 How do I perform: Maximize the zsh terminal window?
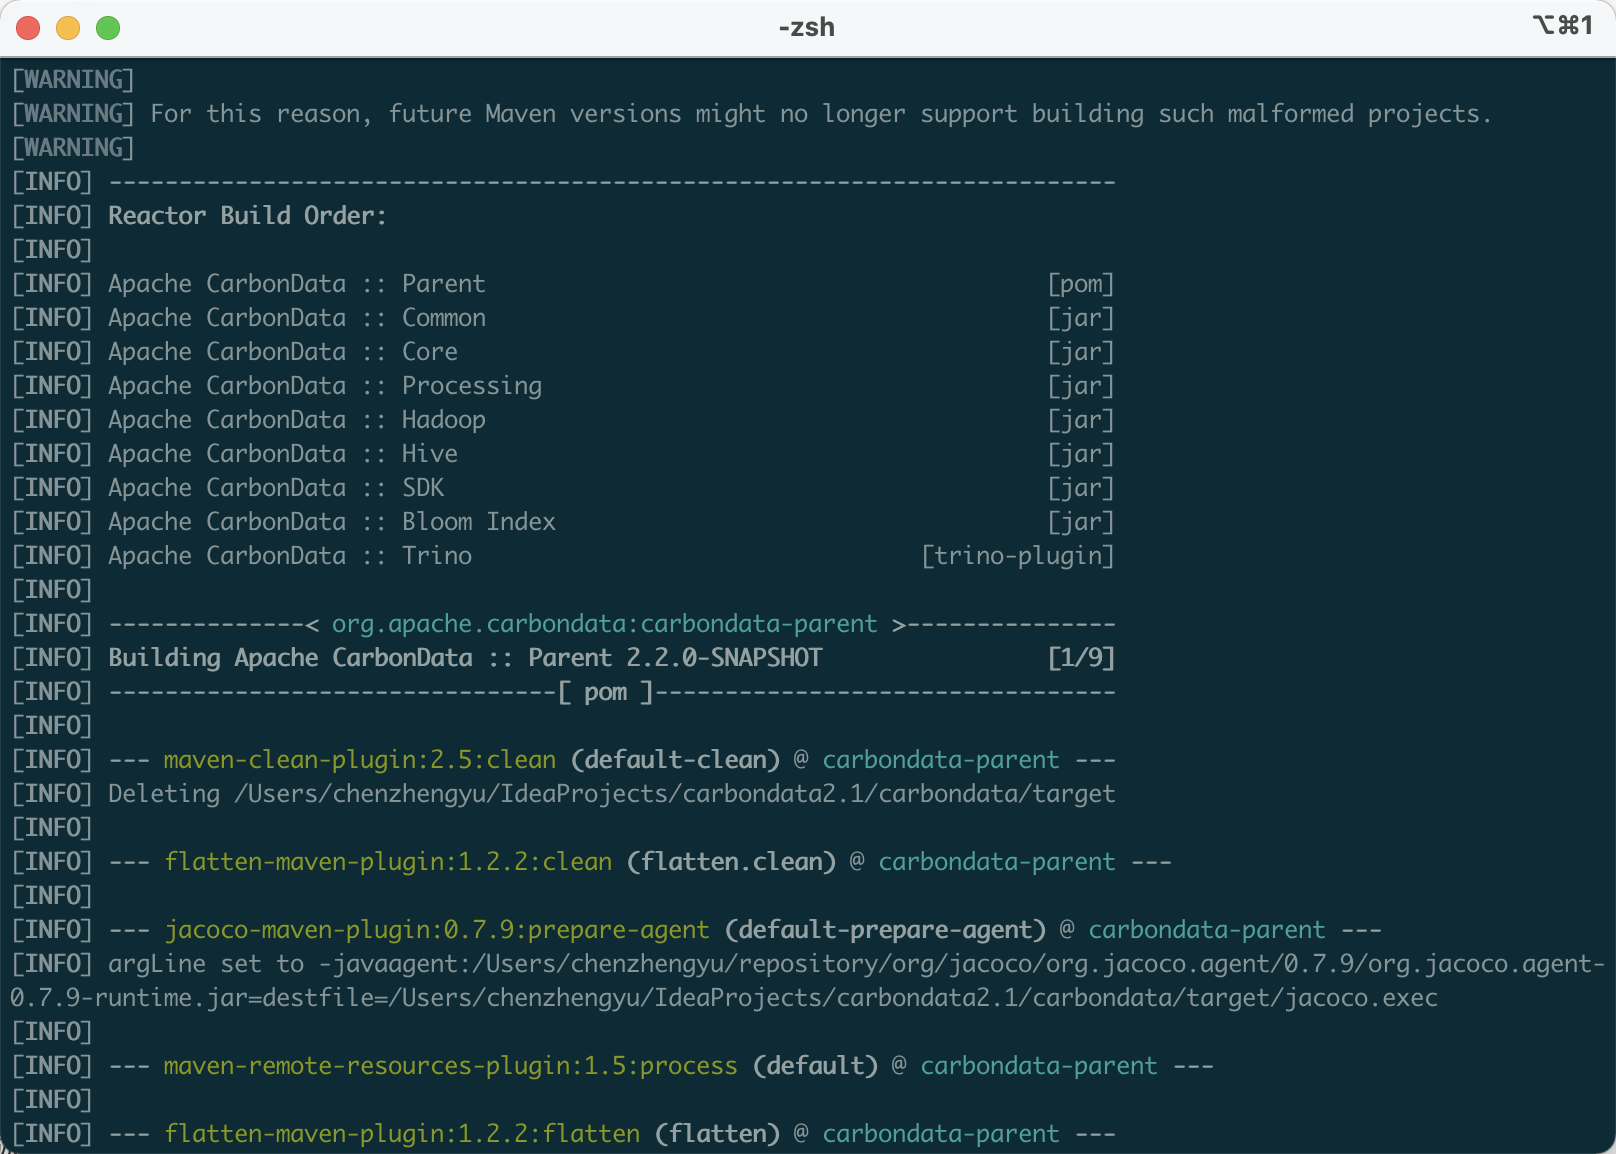coord(108,28)
